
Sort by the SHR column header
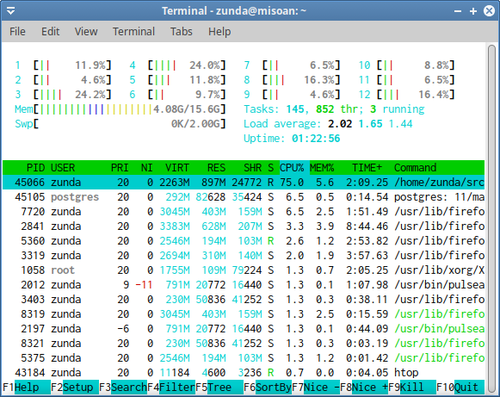pyautogui.click(x=253, y=168)
